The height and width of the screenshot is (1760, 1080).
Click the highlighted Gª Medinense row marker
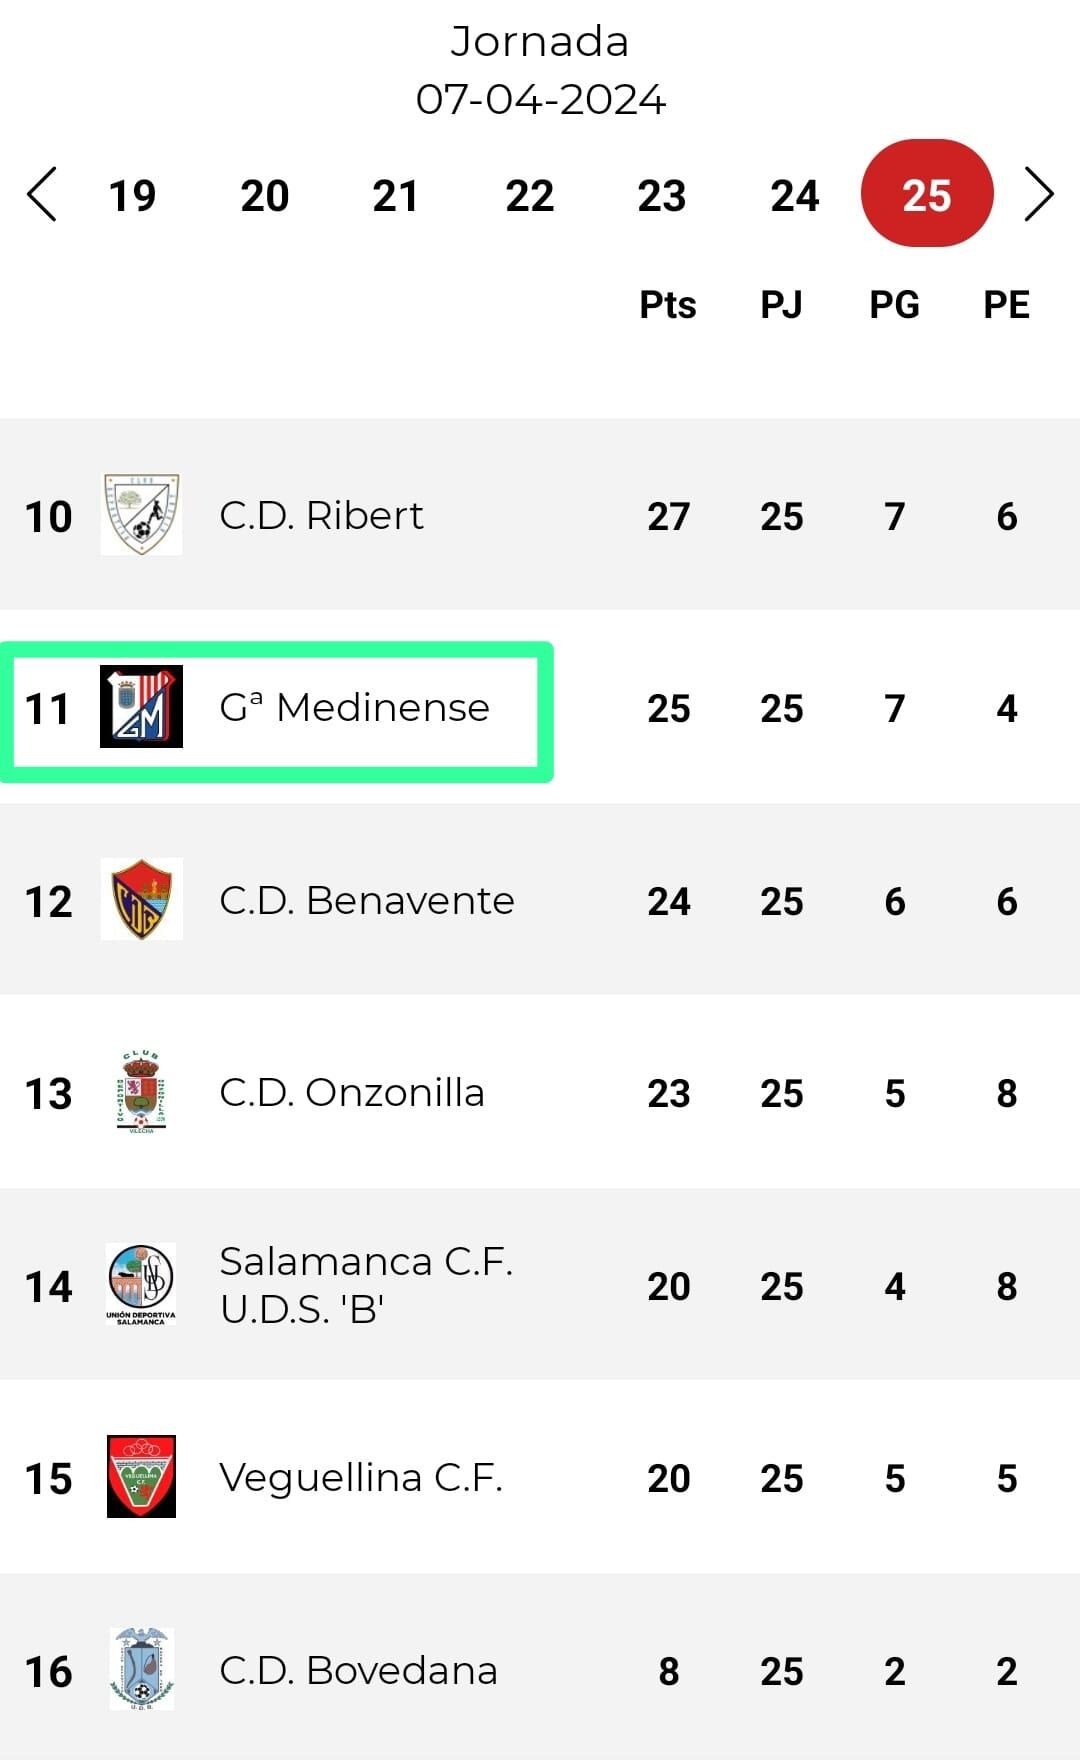pos(278,706)
